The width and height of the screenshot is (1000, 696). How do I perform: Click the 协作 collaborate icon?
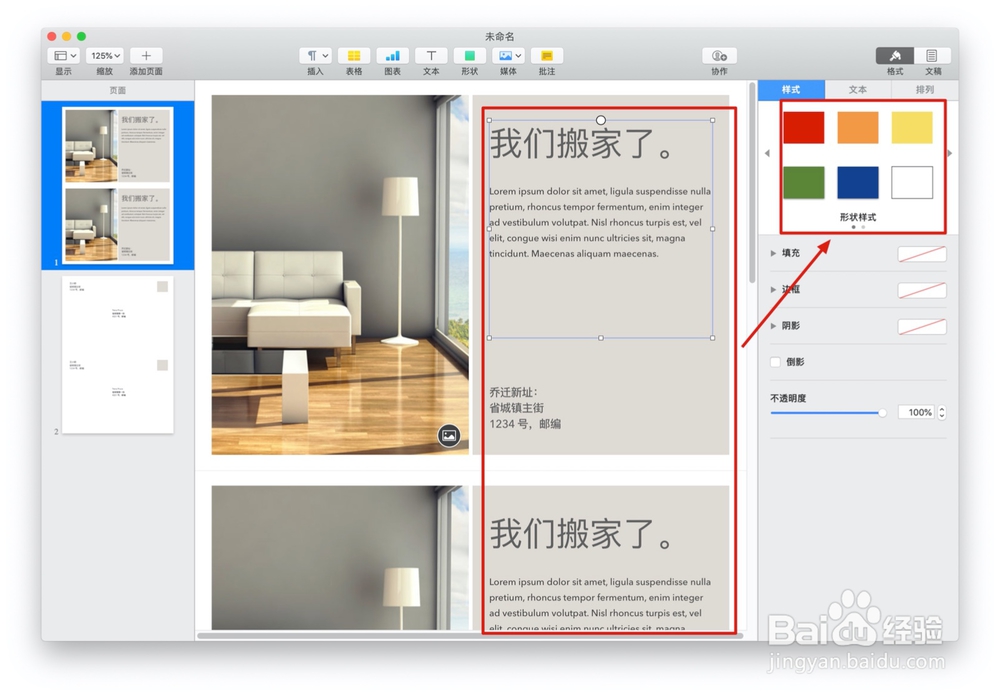coord(719,56)
